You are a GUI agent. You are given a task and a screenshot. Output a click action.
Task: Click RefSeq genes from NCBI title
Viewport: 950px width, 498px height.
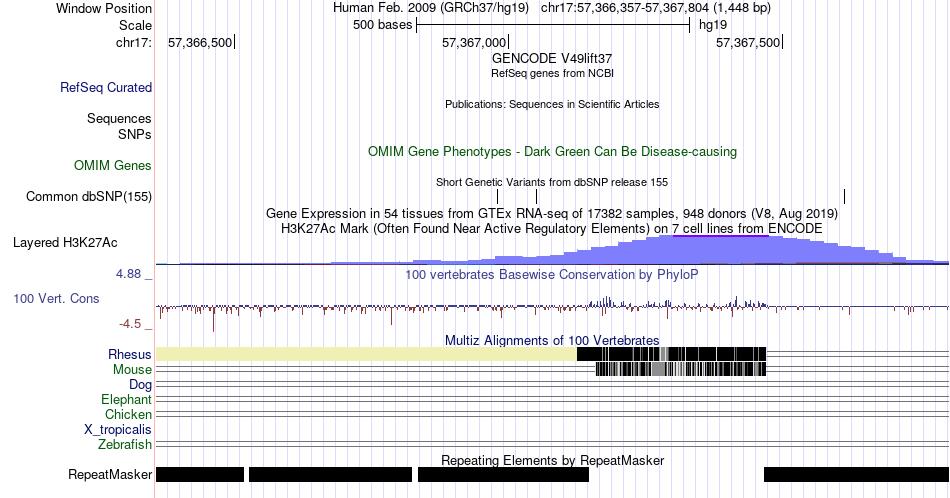552,73
